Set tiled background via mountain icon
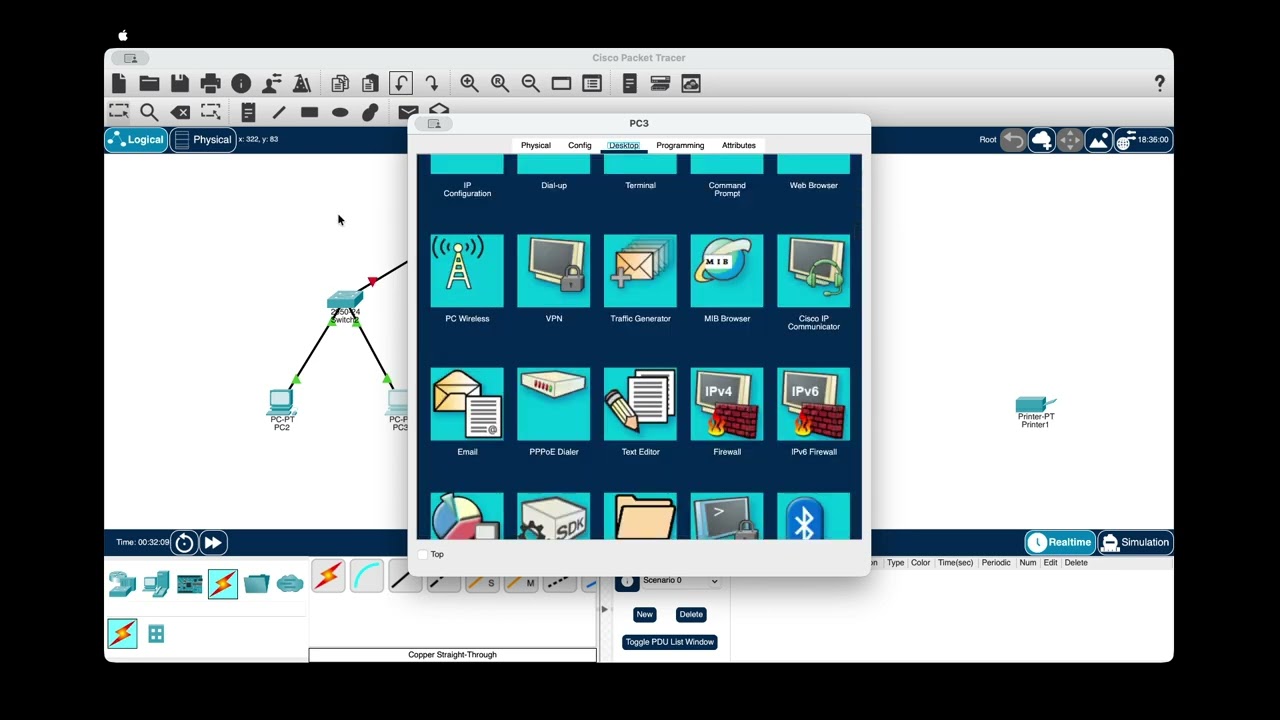This screenshot has height=720, width=1280. [1098, 140]
